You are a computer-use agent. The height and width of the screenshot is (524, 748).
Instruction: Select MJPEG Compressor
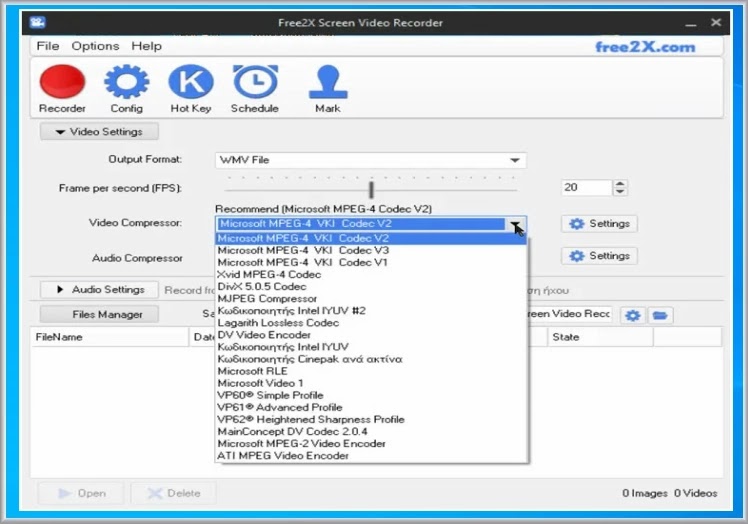point(371,299)
